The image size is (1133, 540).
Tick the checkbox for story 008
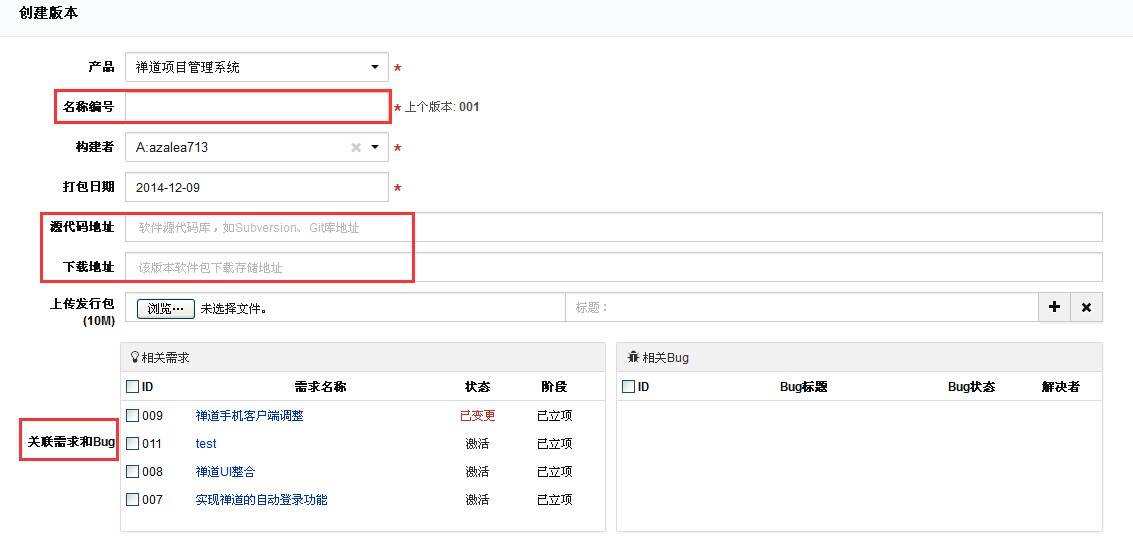tap(133, 472)
